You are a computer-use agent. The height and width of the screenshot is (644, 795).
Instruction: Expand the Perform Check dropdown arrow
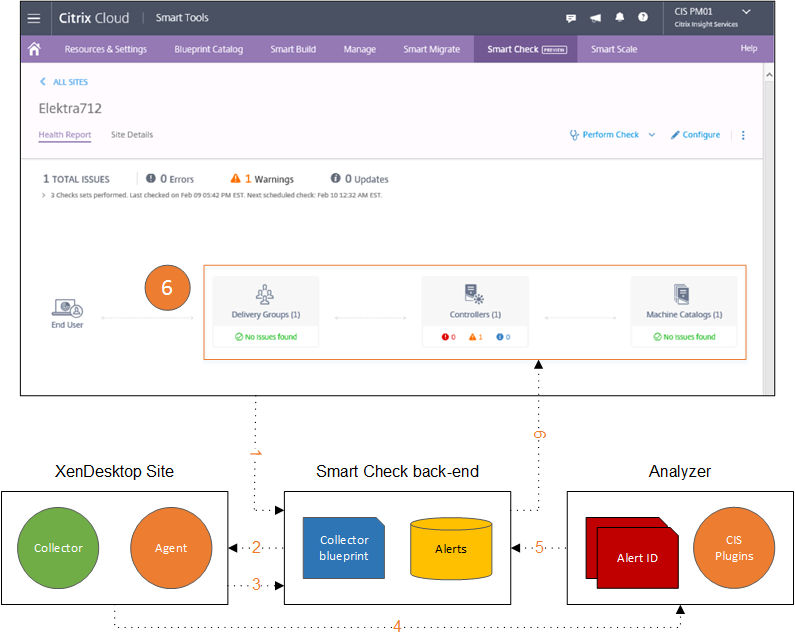(652, 135)
